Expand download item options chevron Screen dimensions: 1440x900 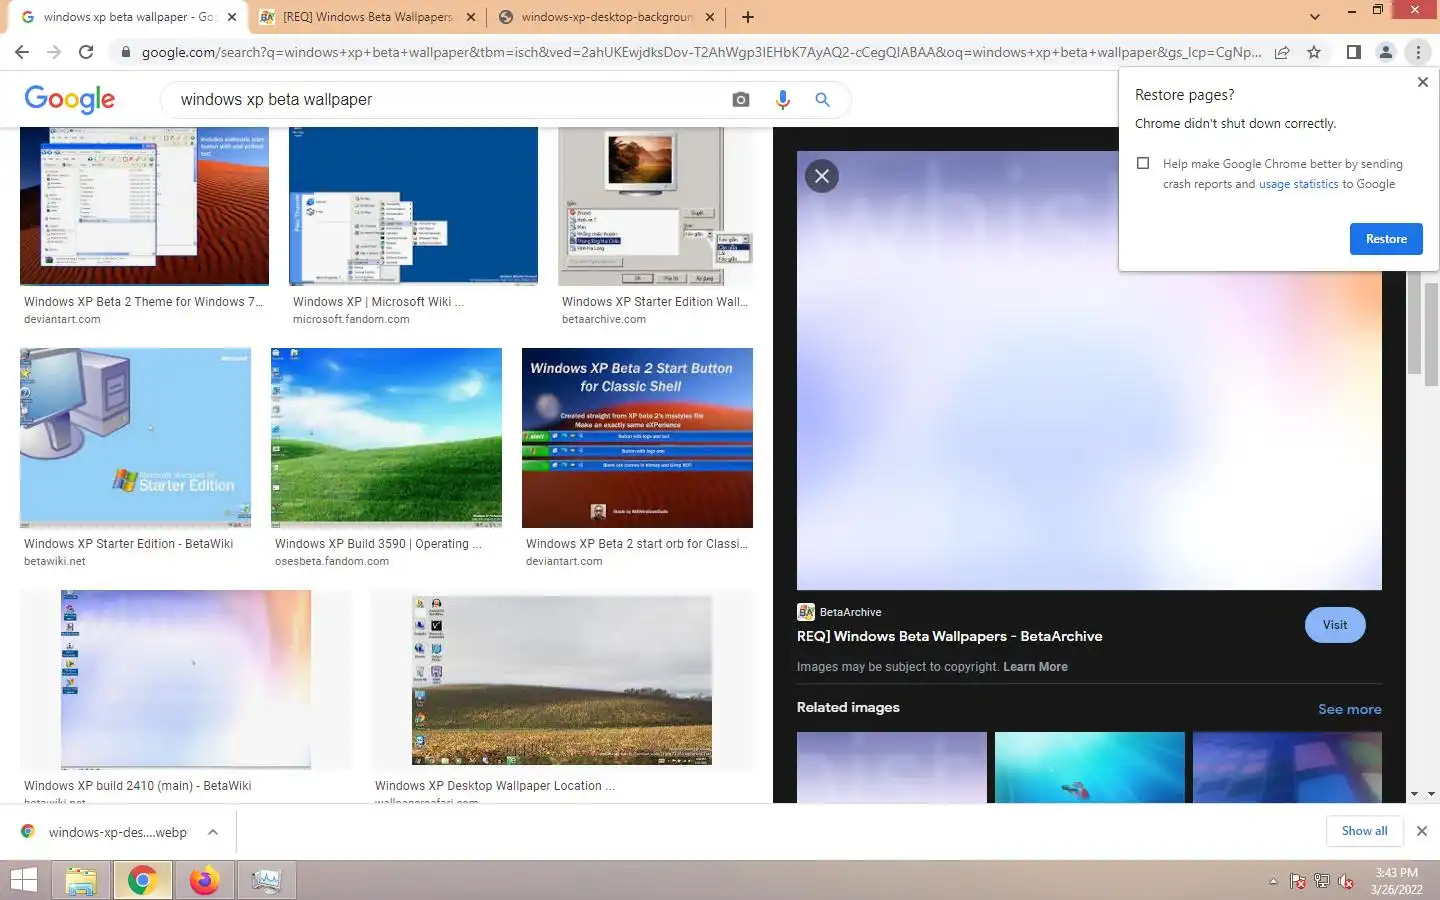tap(213, 832)
